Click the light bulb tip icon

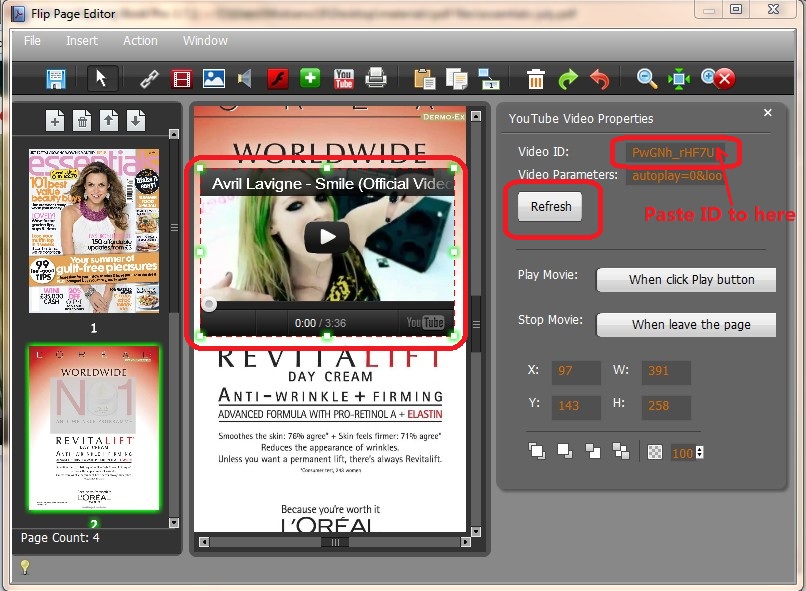25,567
